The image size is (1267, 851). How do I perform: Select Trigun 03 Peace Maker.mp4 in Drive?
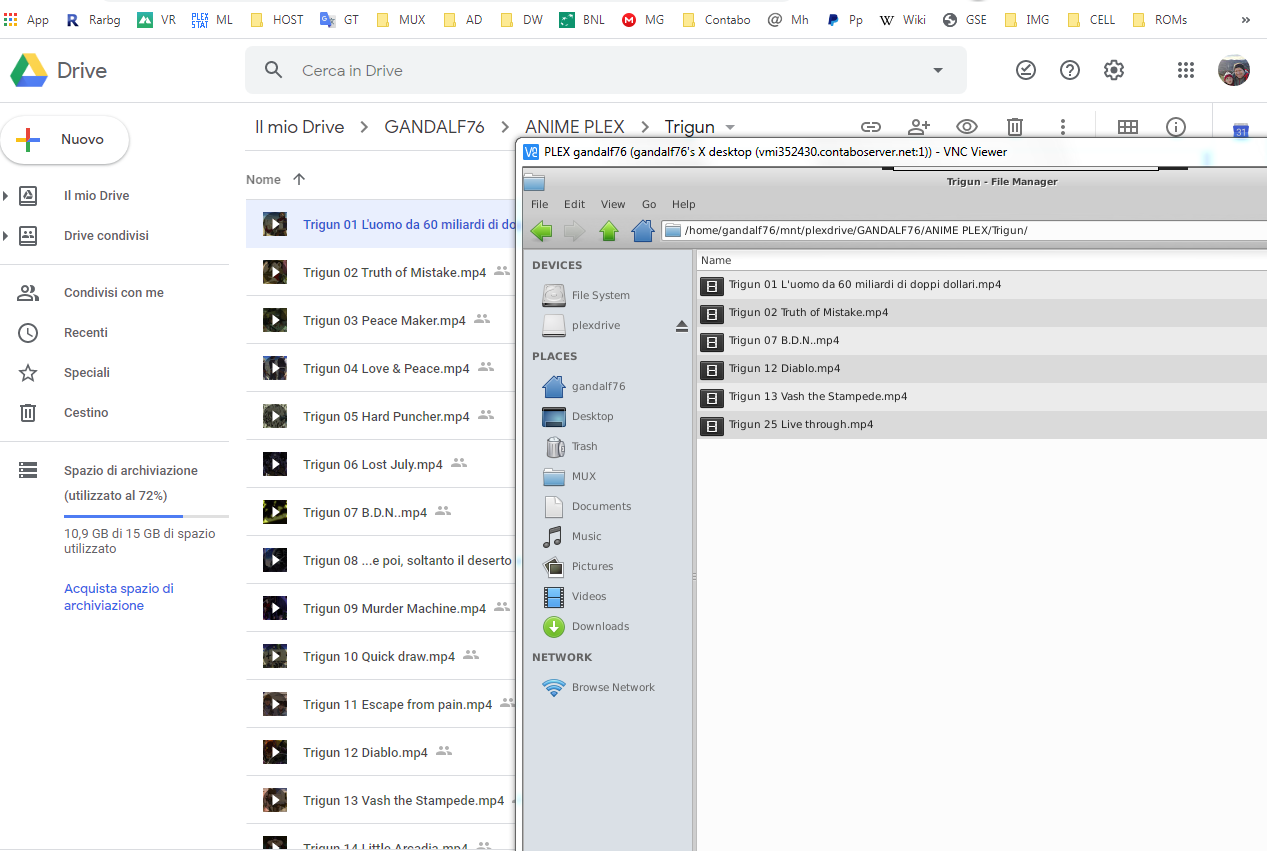pyautogui.click(x=385, y=320)
